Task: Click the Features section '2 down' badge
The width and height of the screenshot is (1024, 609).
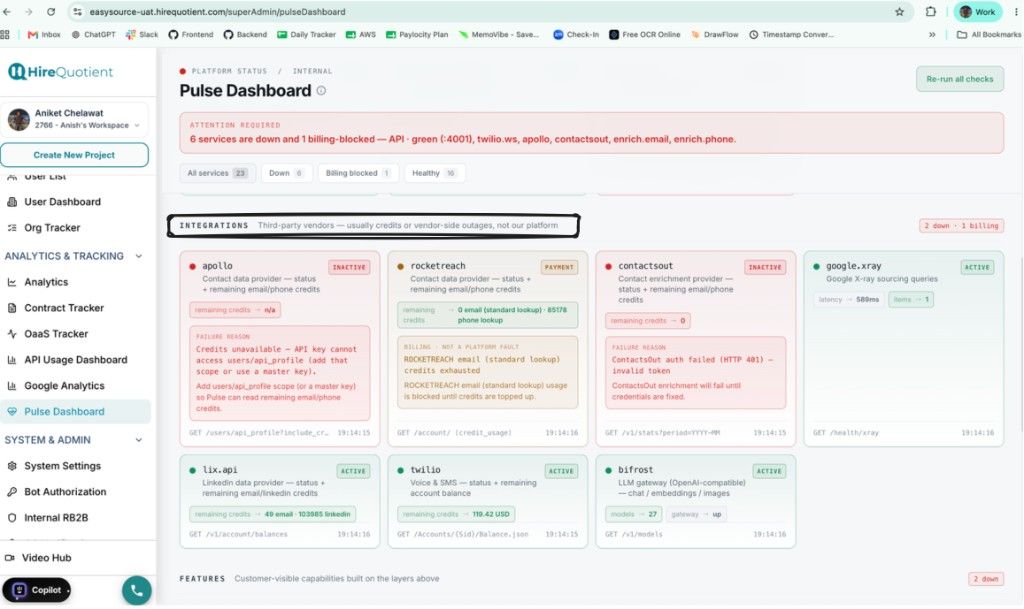Action: click(985, 579)
